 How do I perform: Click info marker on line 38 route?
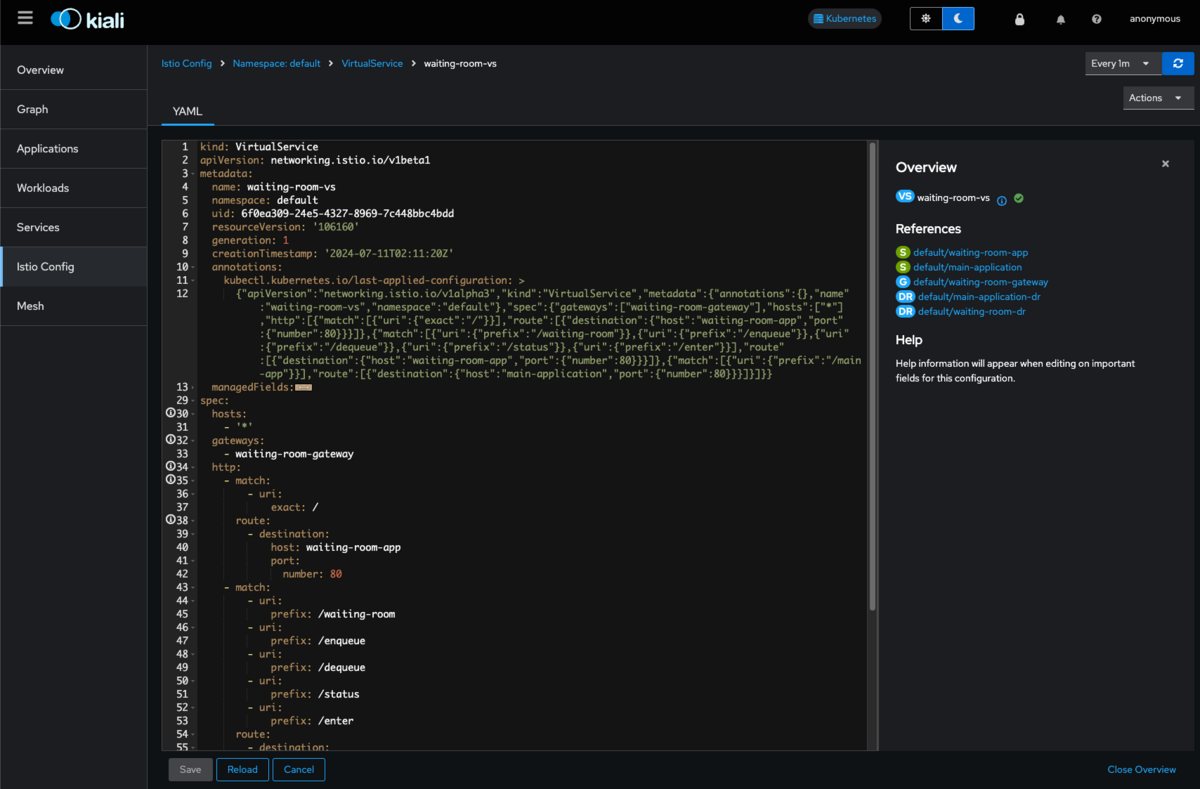(170, 520)
